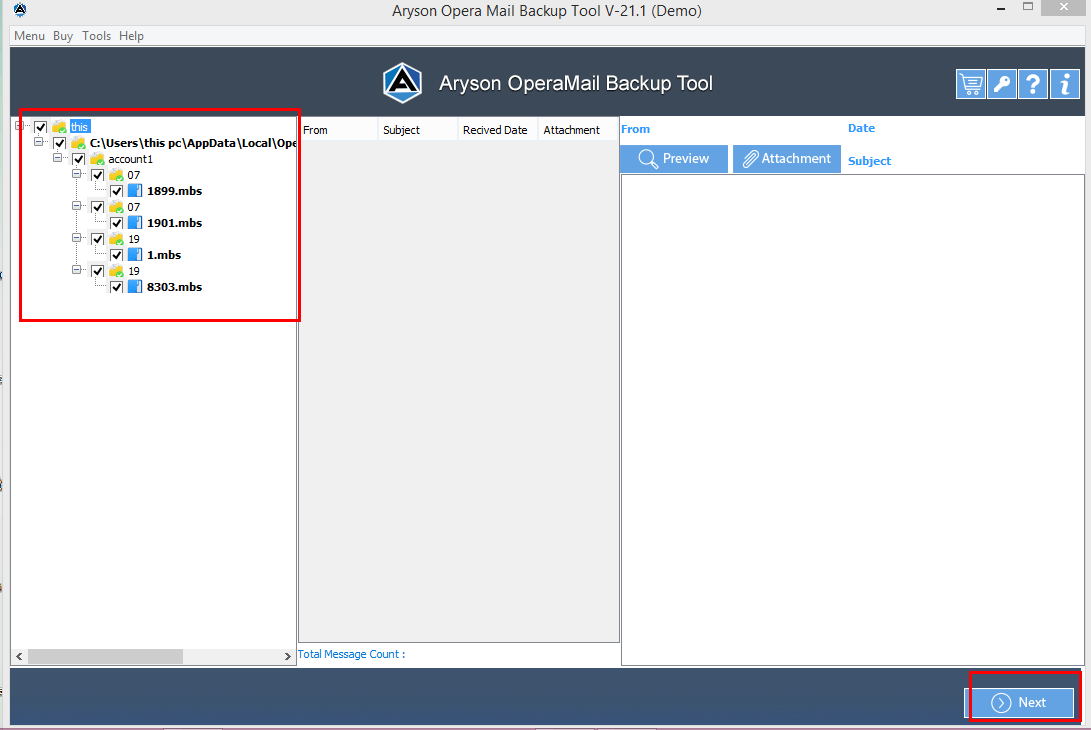Select the 1899.mbs file name
This screenshot has width=1091, height=730.
(175, 191)
